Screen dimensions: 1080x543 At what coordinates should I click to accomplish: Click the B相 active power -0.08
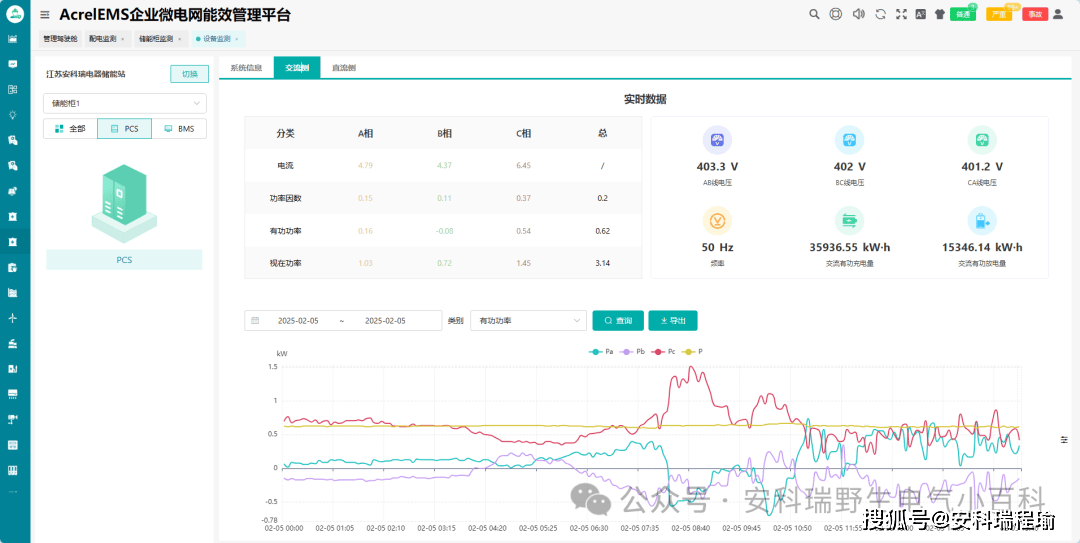tap(444, 231)
